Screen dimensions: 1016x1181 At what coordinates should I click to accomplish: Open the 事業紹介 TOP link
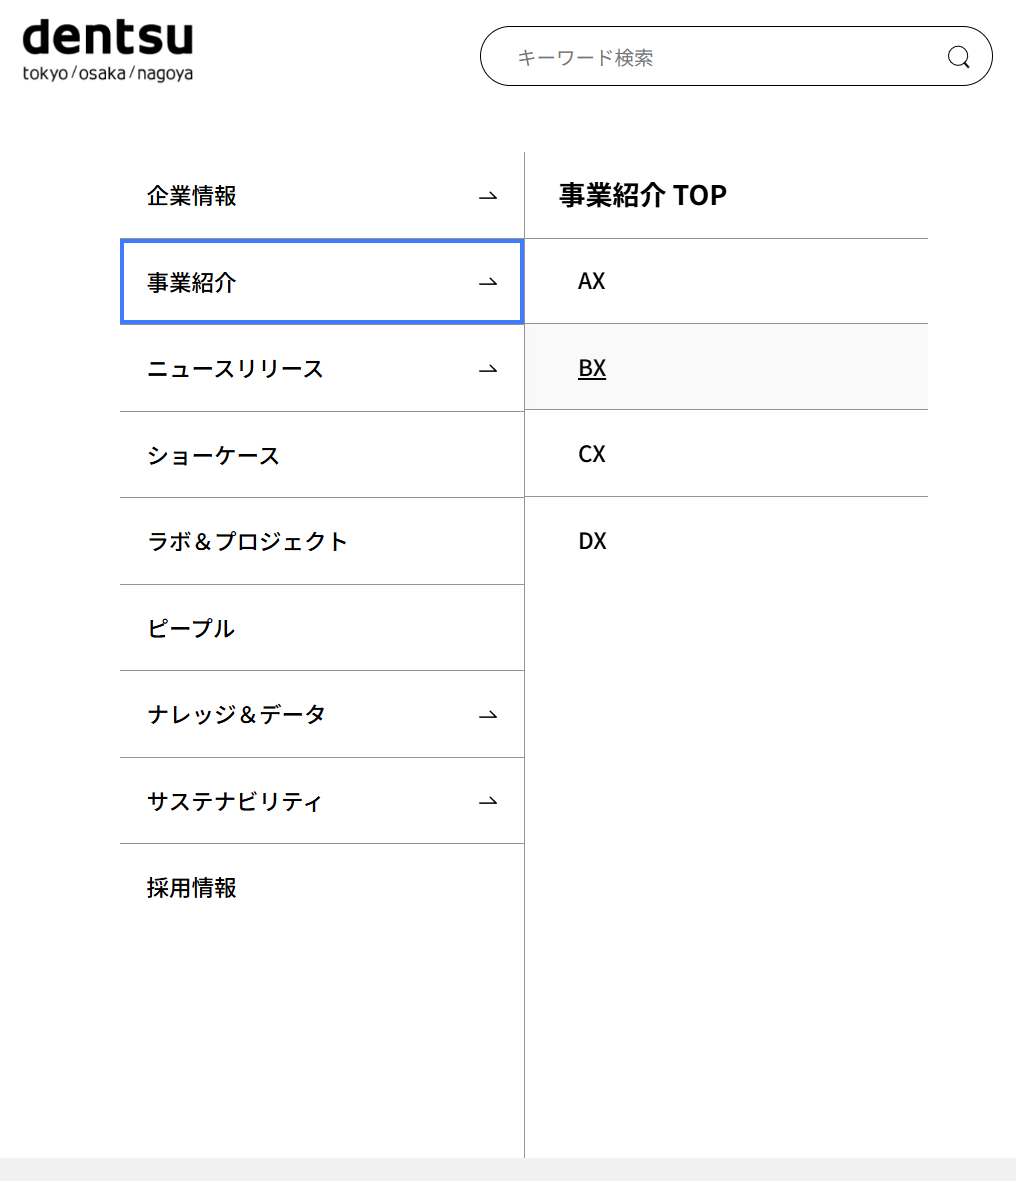click(x=642, y=195)
